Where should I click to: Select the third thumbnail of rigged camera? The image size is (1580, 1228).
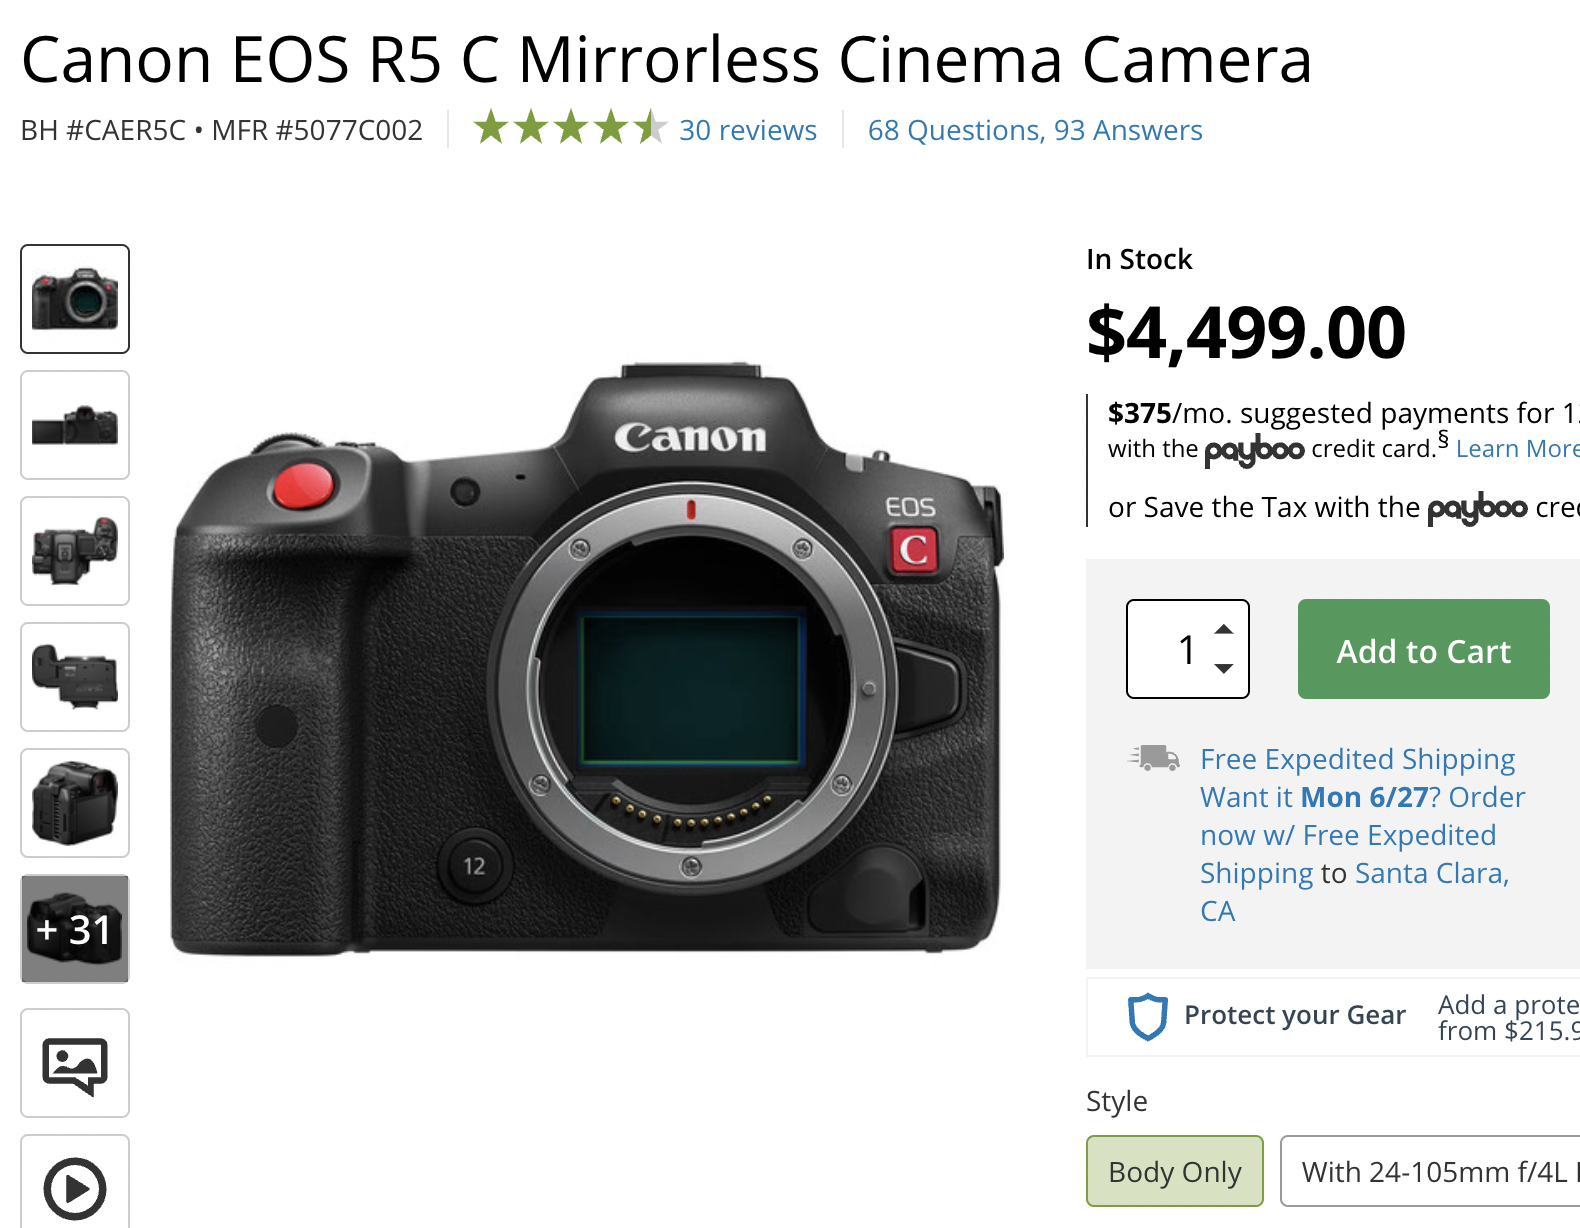tap(75, 551)
